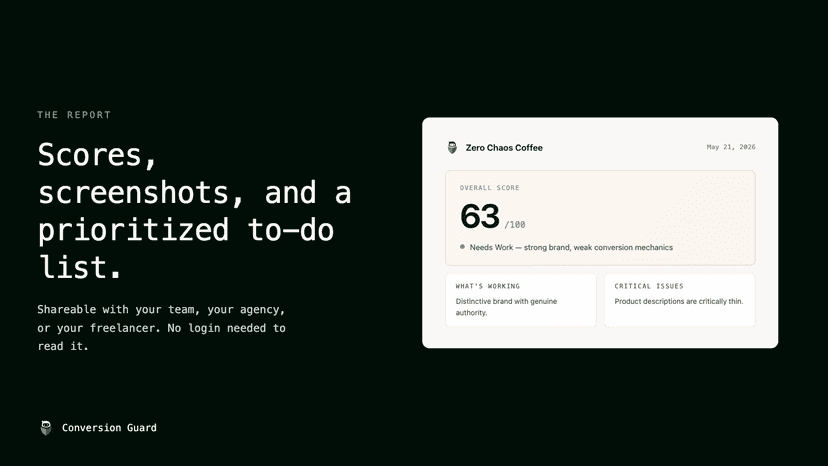Screen dimensions: 828x466
Task: Click the score number '63'
Action: [479, 216]
